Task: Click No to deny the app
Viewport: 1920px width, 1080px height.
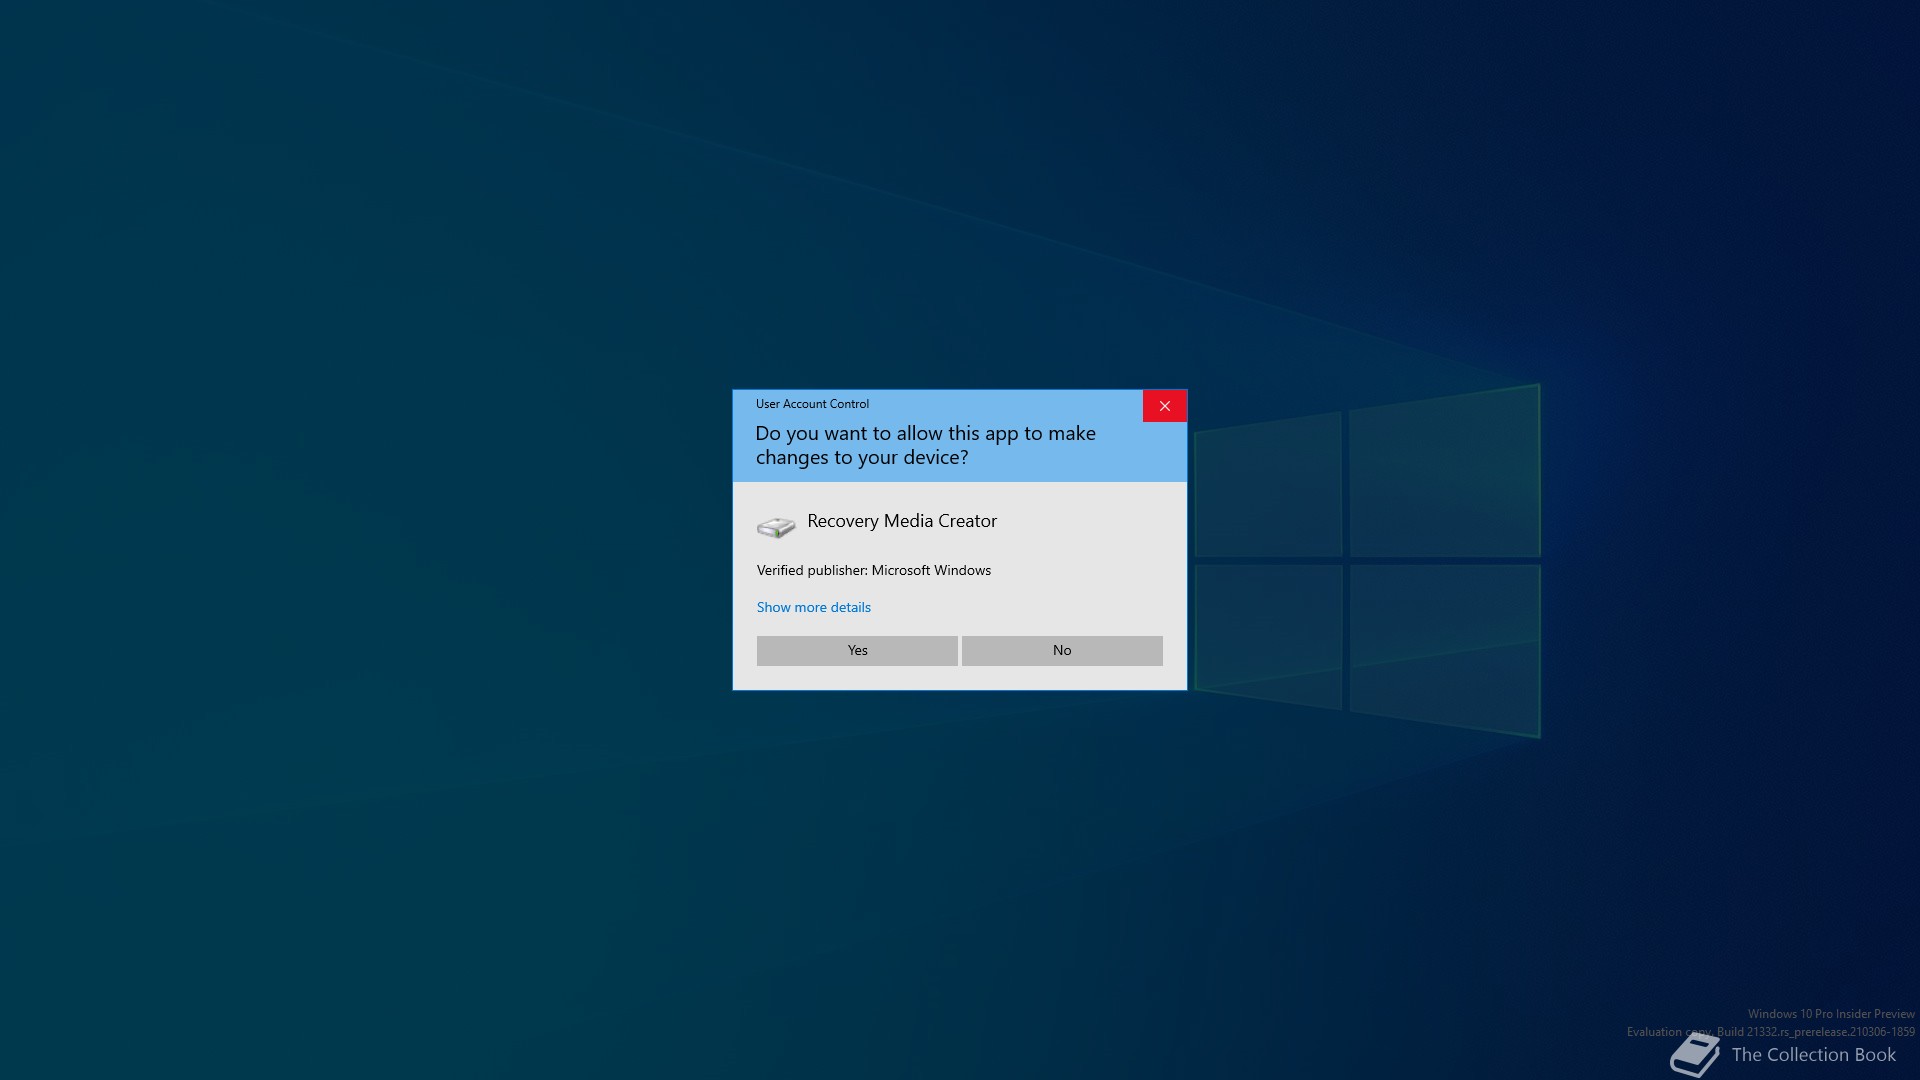Action: coord(1062,650)
